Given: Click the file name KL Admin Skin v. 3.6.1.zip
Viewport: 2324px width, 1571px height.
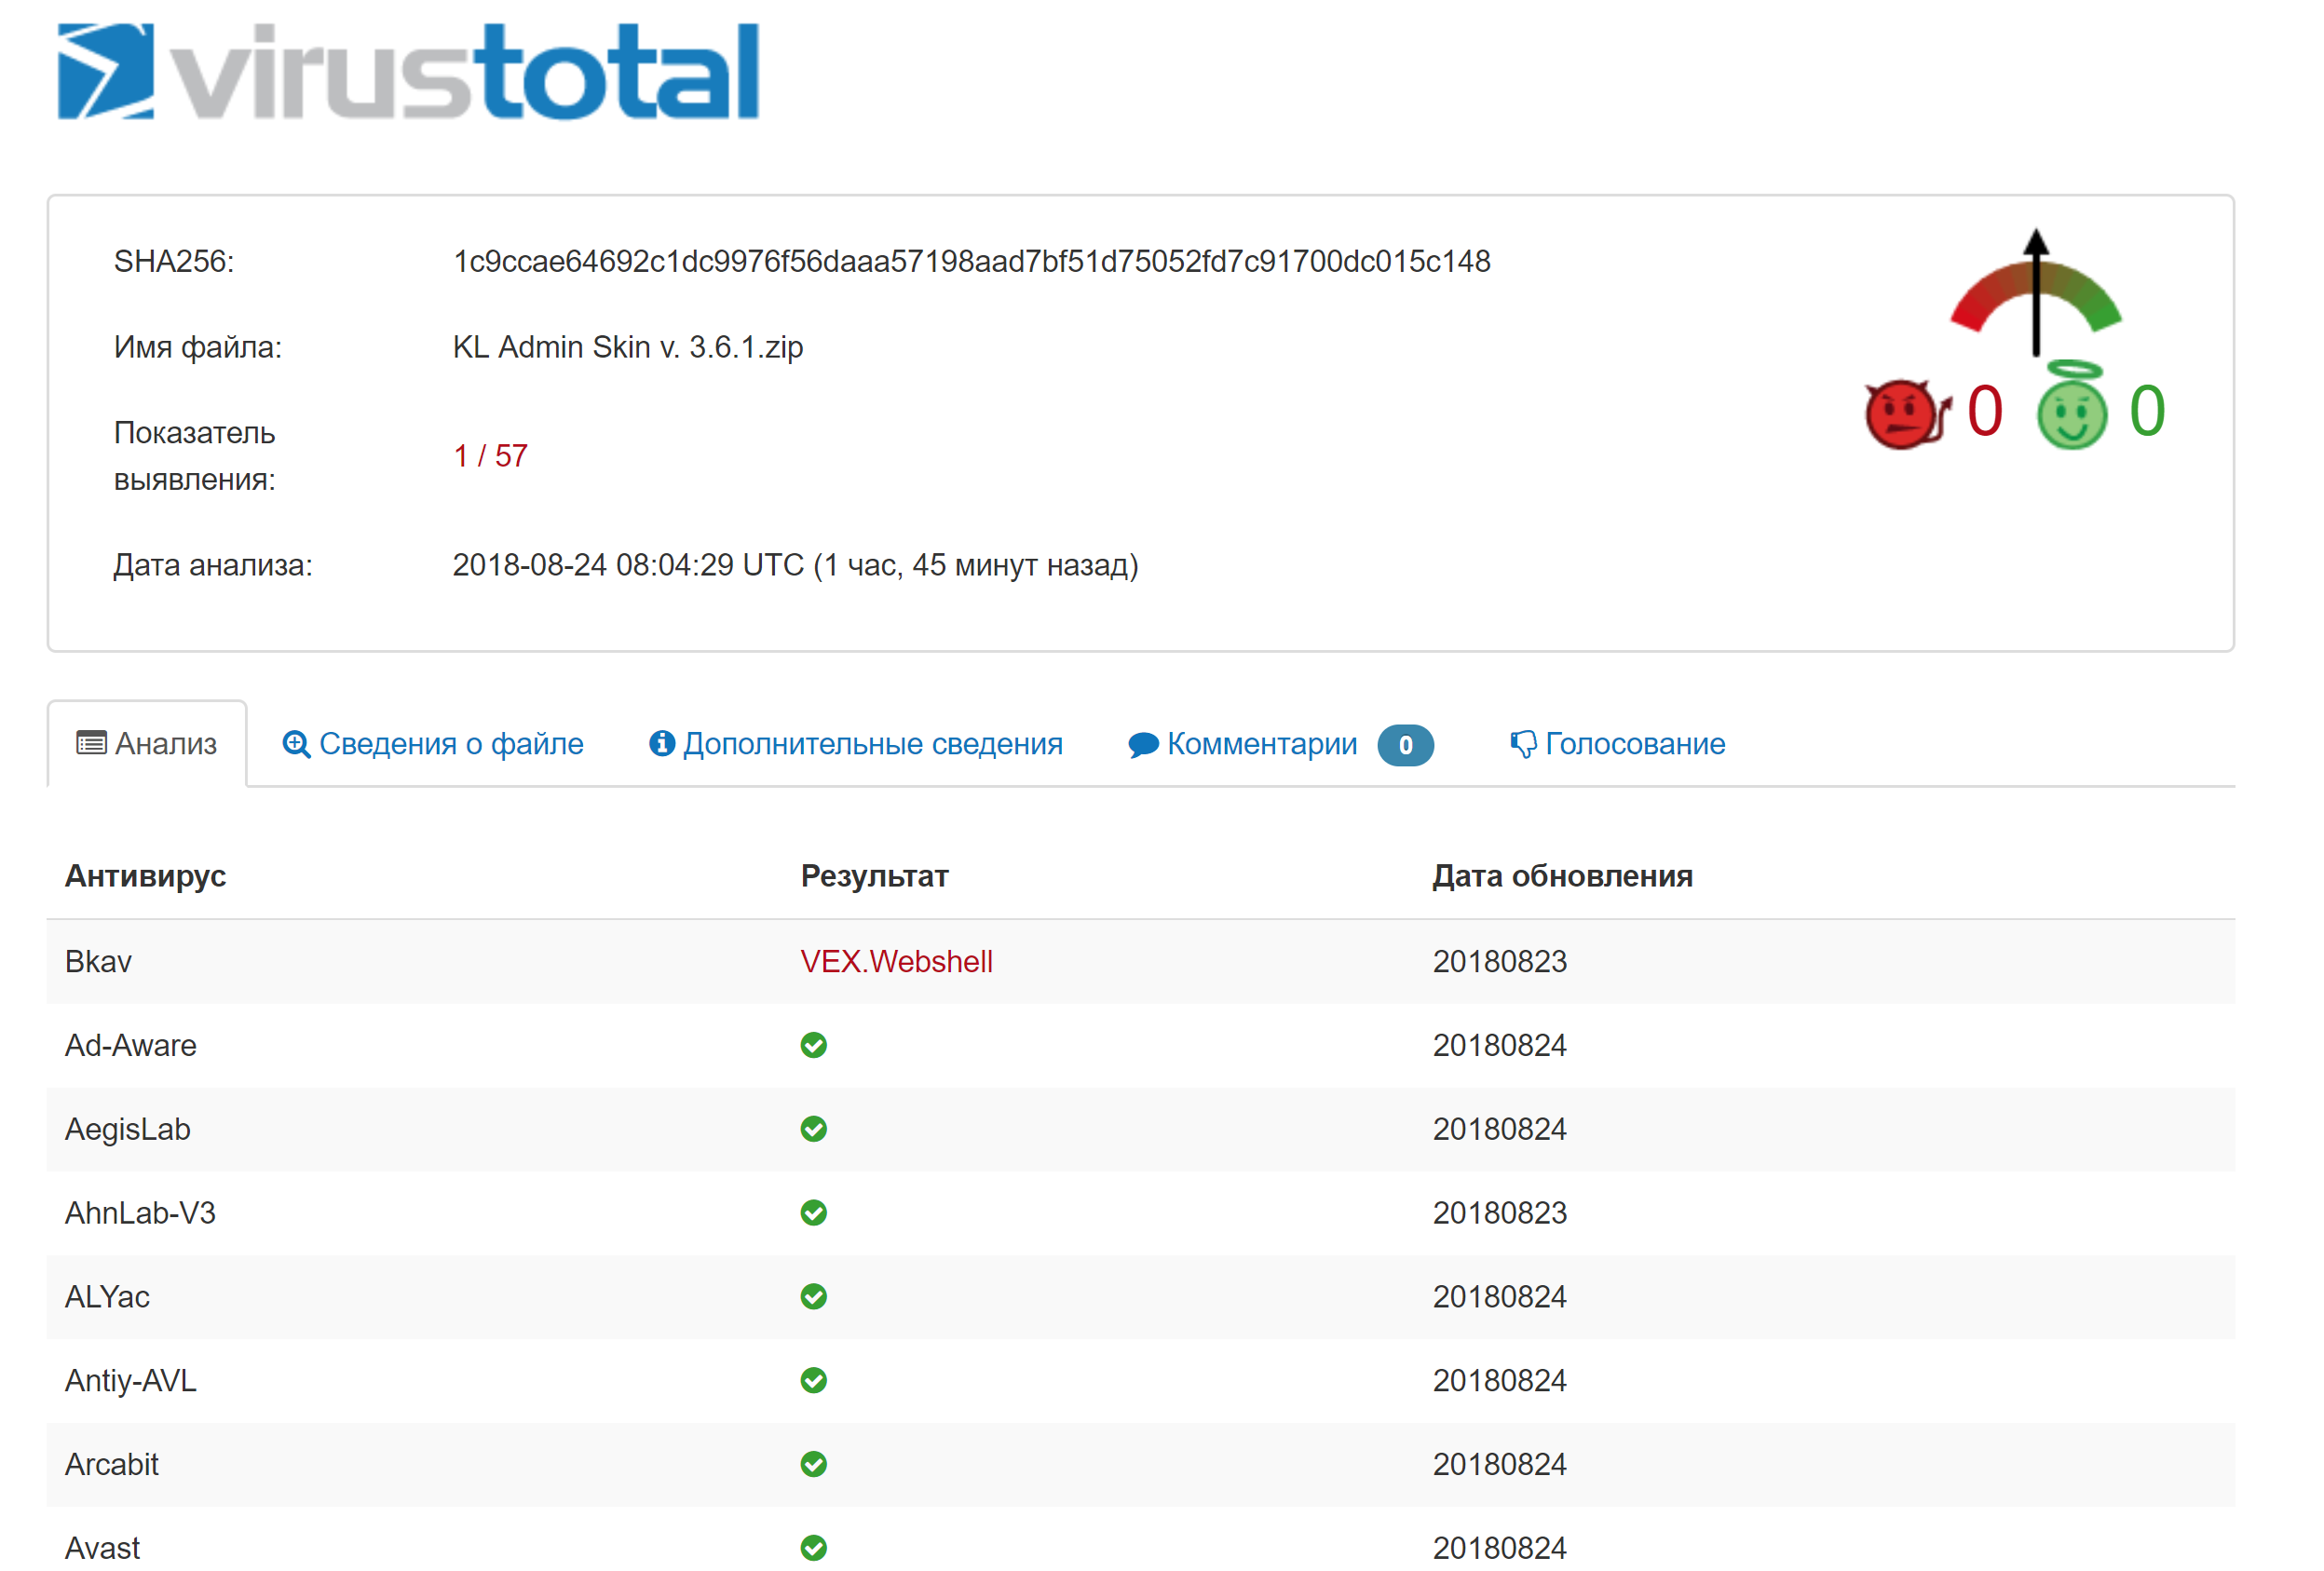Looking at the screenshot, I should [x=628, y=347].
